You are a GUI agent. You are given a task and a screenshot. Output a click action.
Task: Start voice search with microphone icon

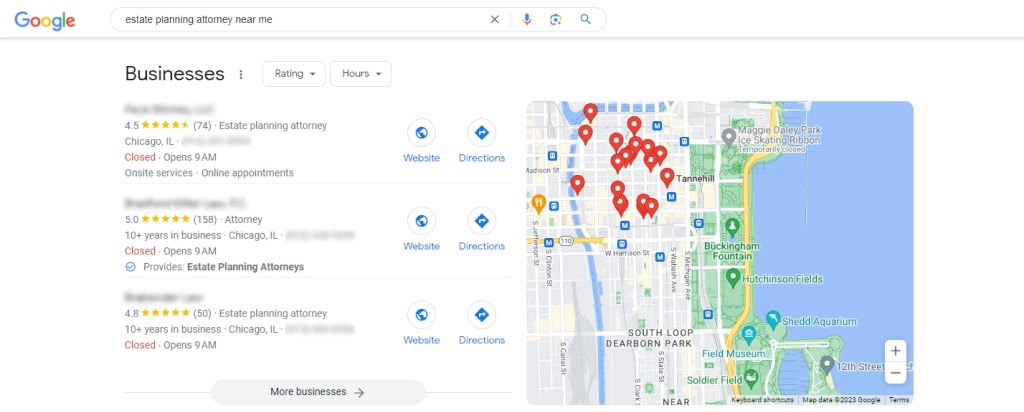tap(527, 20)
